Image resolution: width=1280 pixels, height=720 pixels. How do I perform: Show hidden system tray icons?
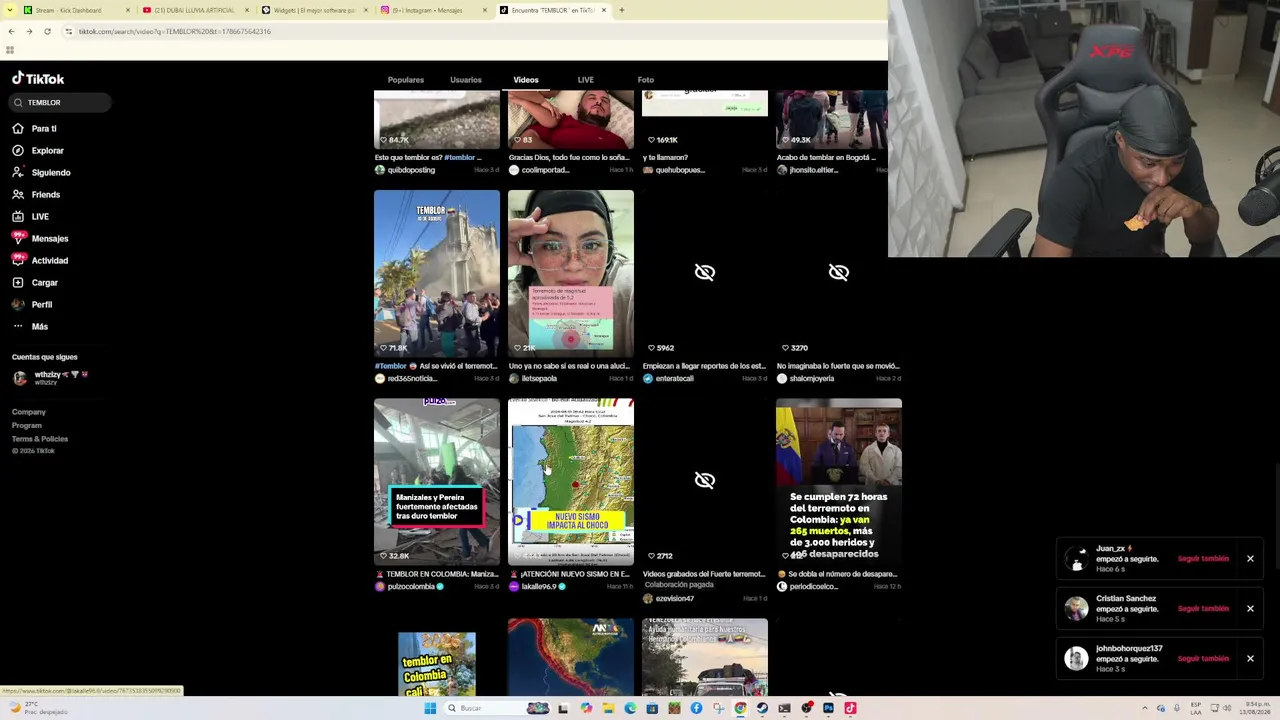point(1145,708)
